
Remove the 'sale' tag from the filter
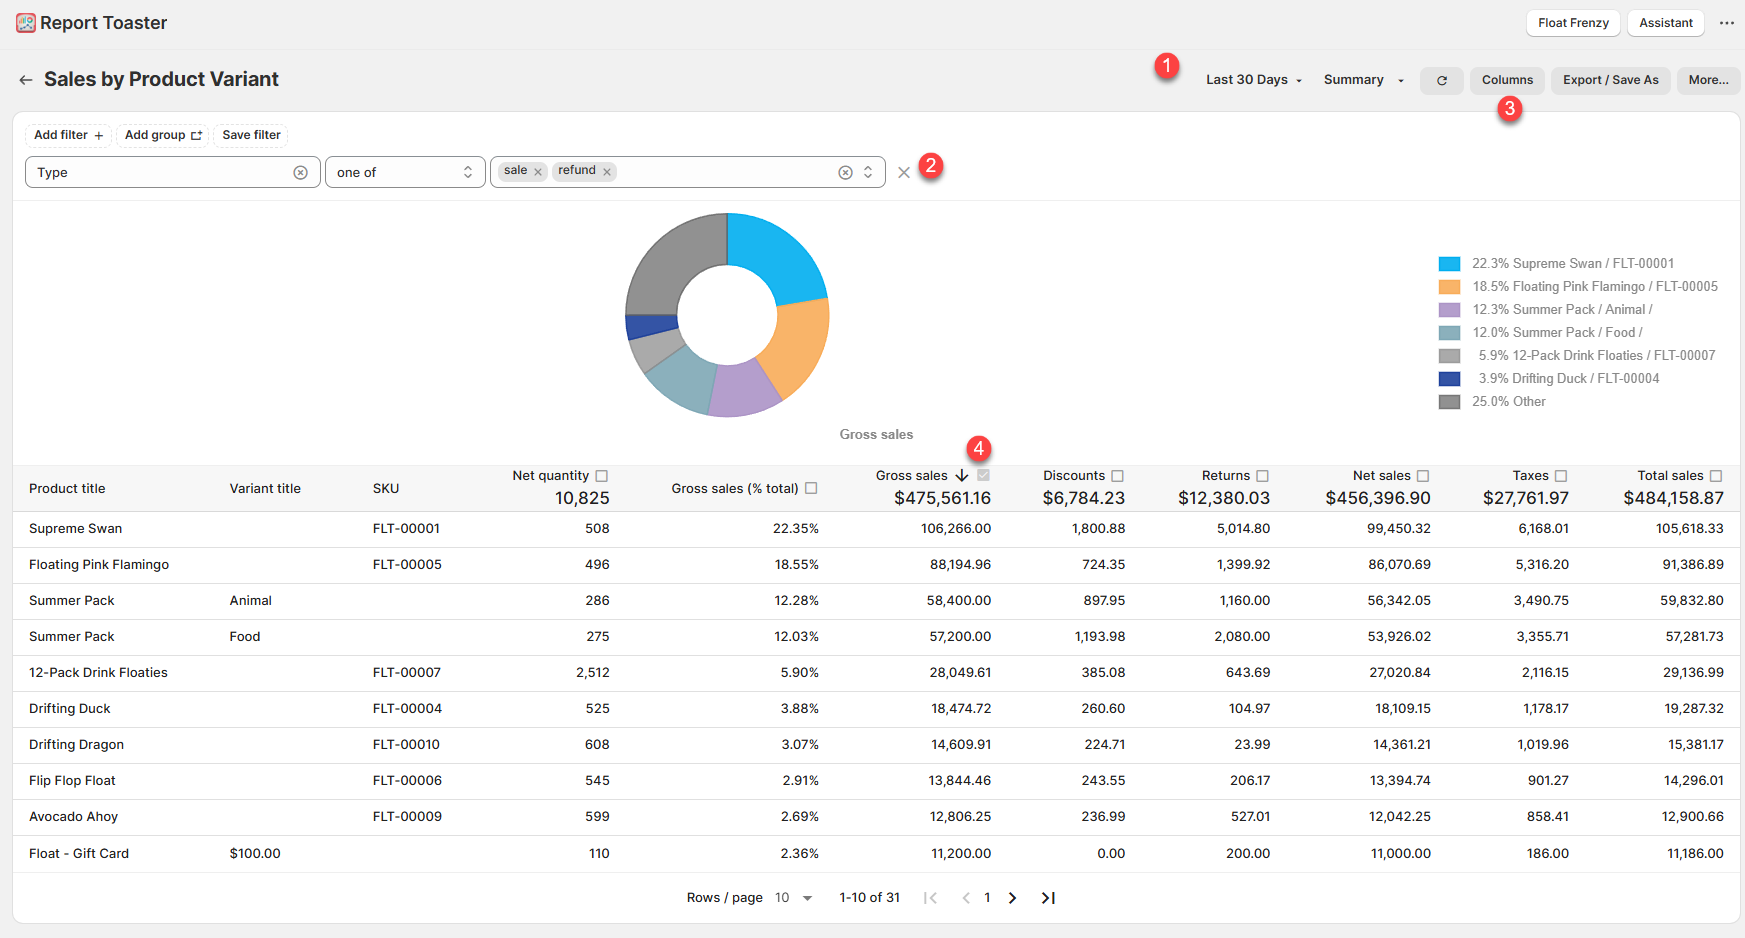click(538, 172)
